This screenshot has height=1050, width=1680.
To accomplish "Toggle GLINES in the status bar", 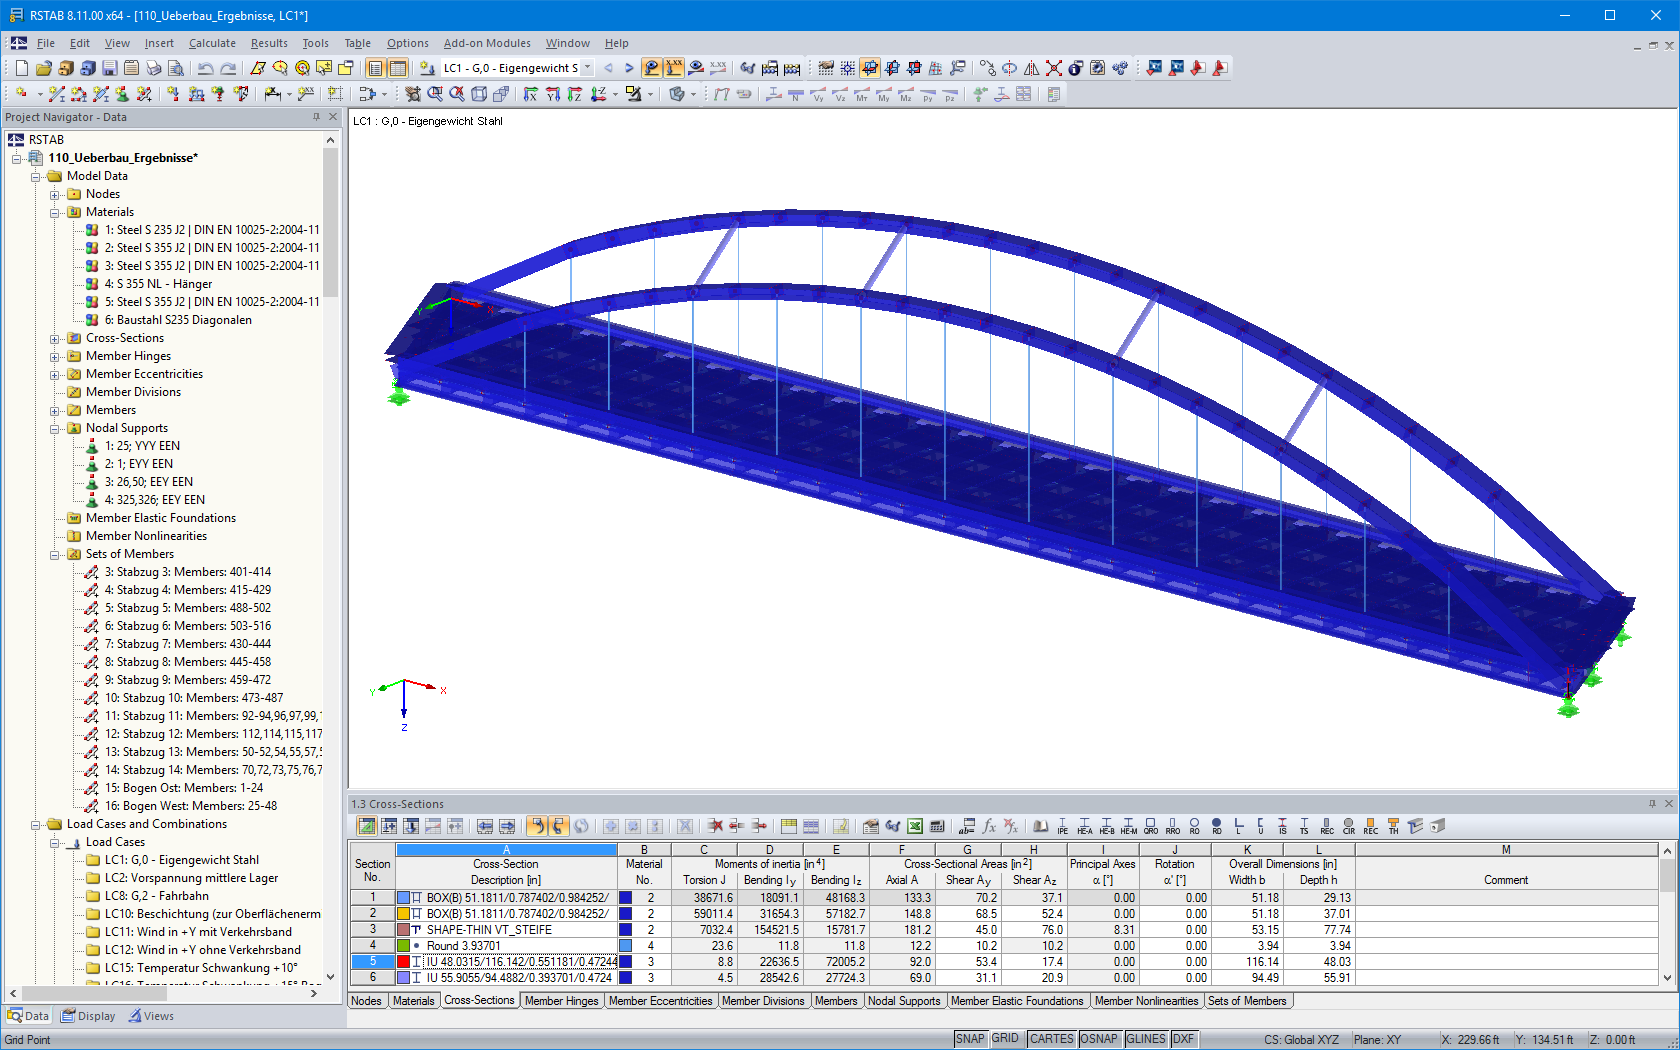I will pyautogui.click(x=1146, y=1039).
